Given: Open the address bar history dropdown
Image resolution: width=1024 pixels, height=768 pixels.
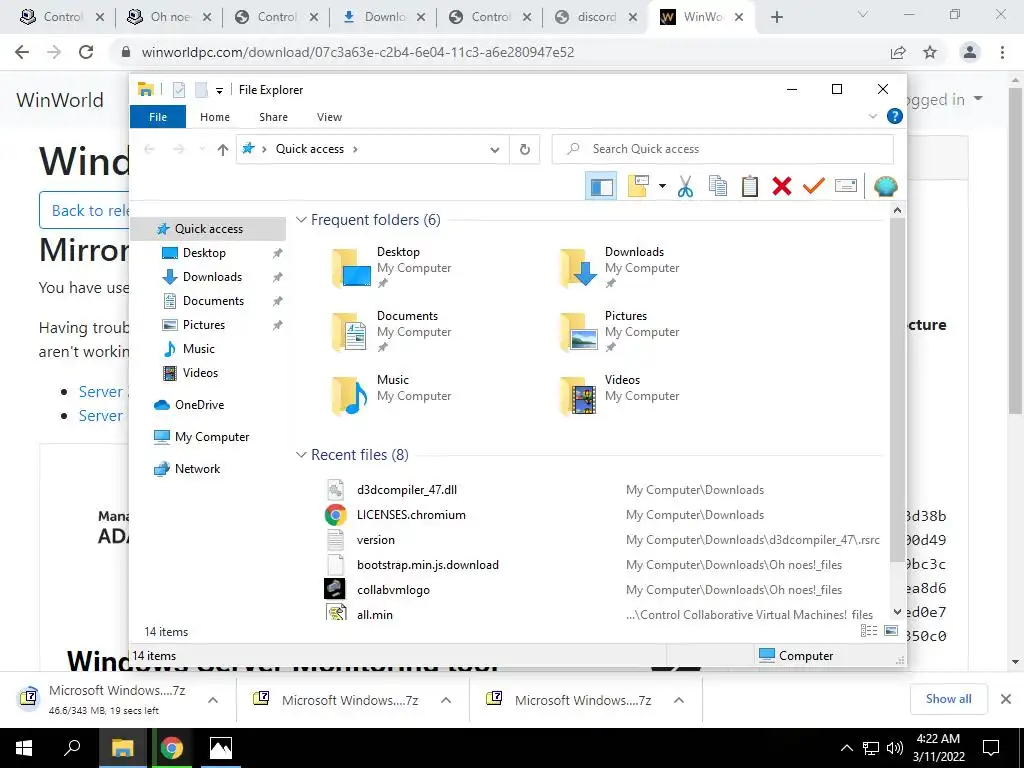Looking at the screenshot, I should 494,150.
